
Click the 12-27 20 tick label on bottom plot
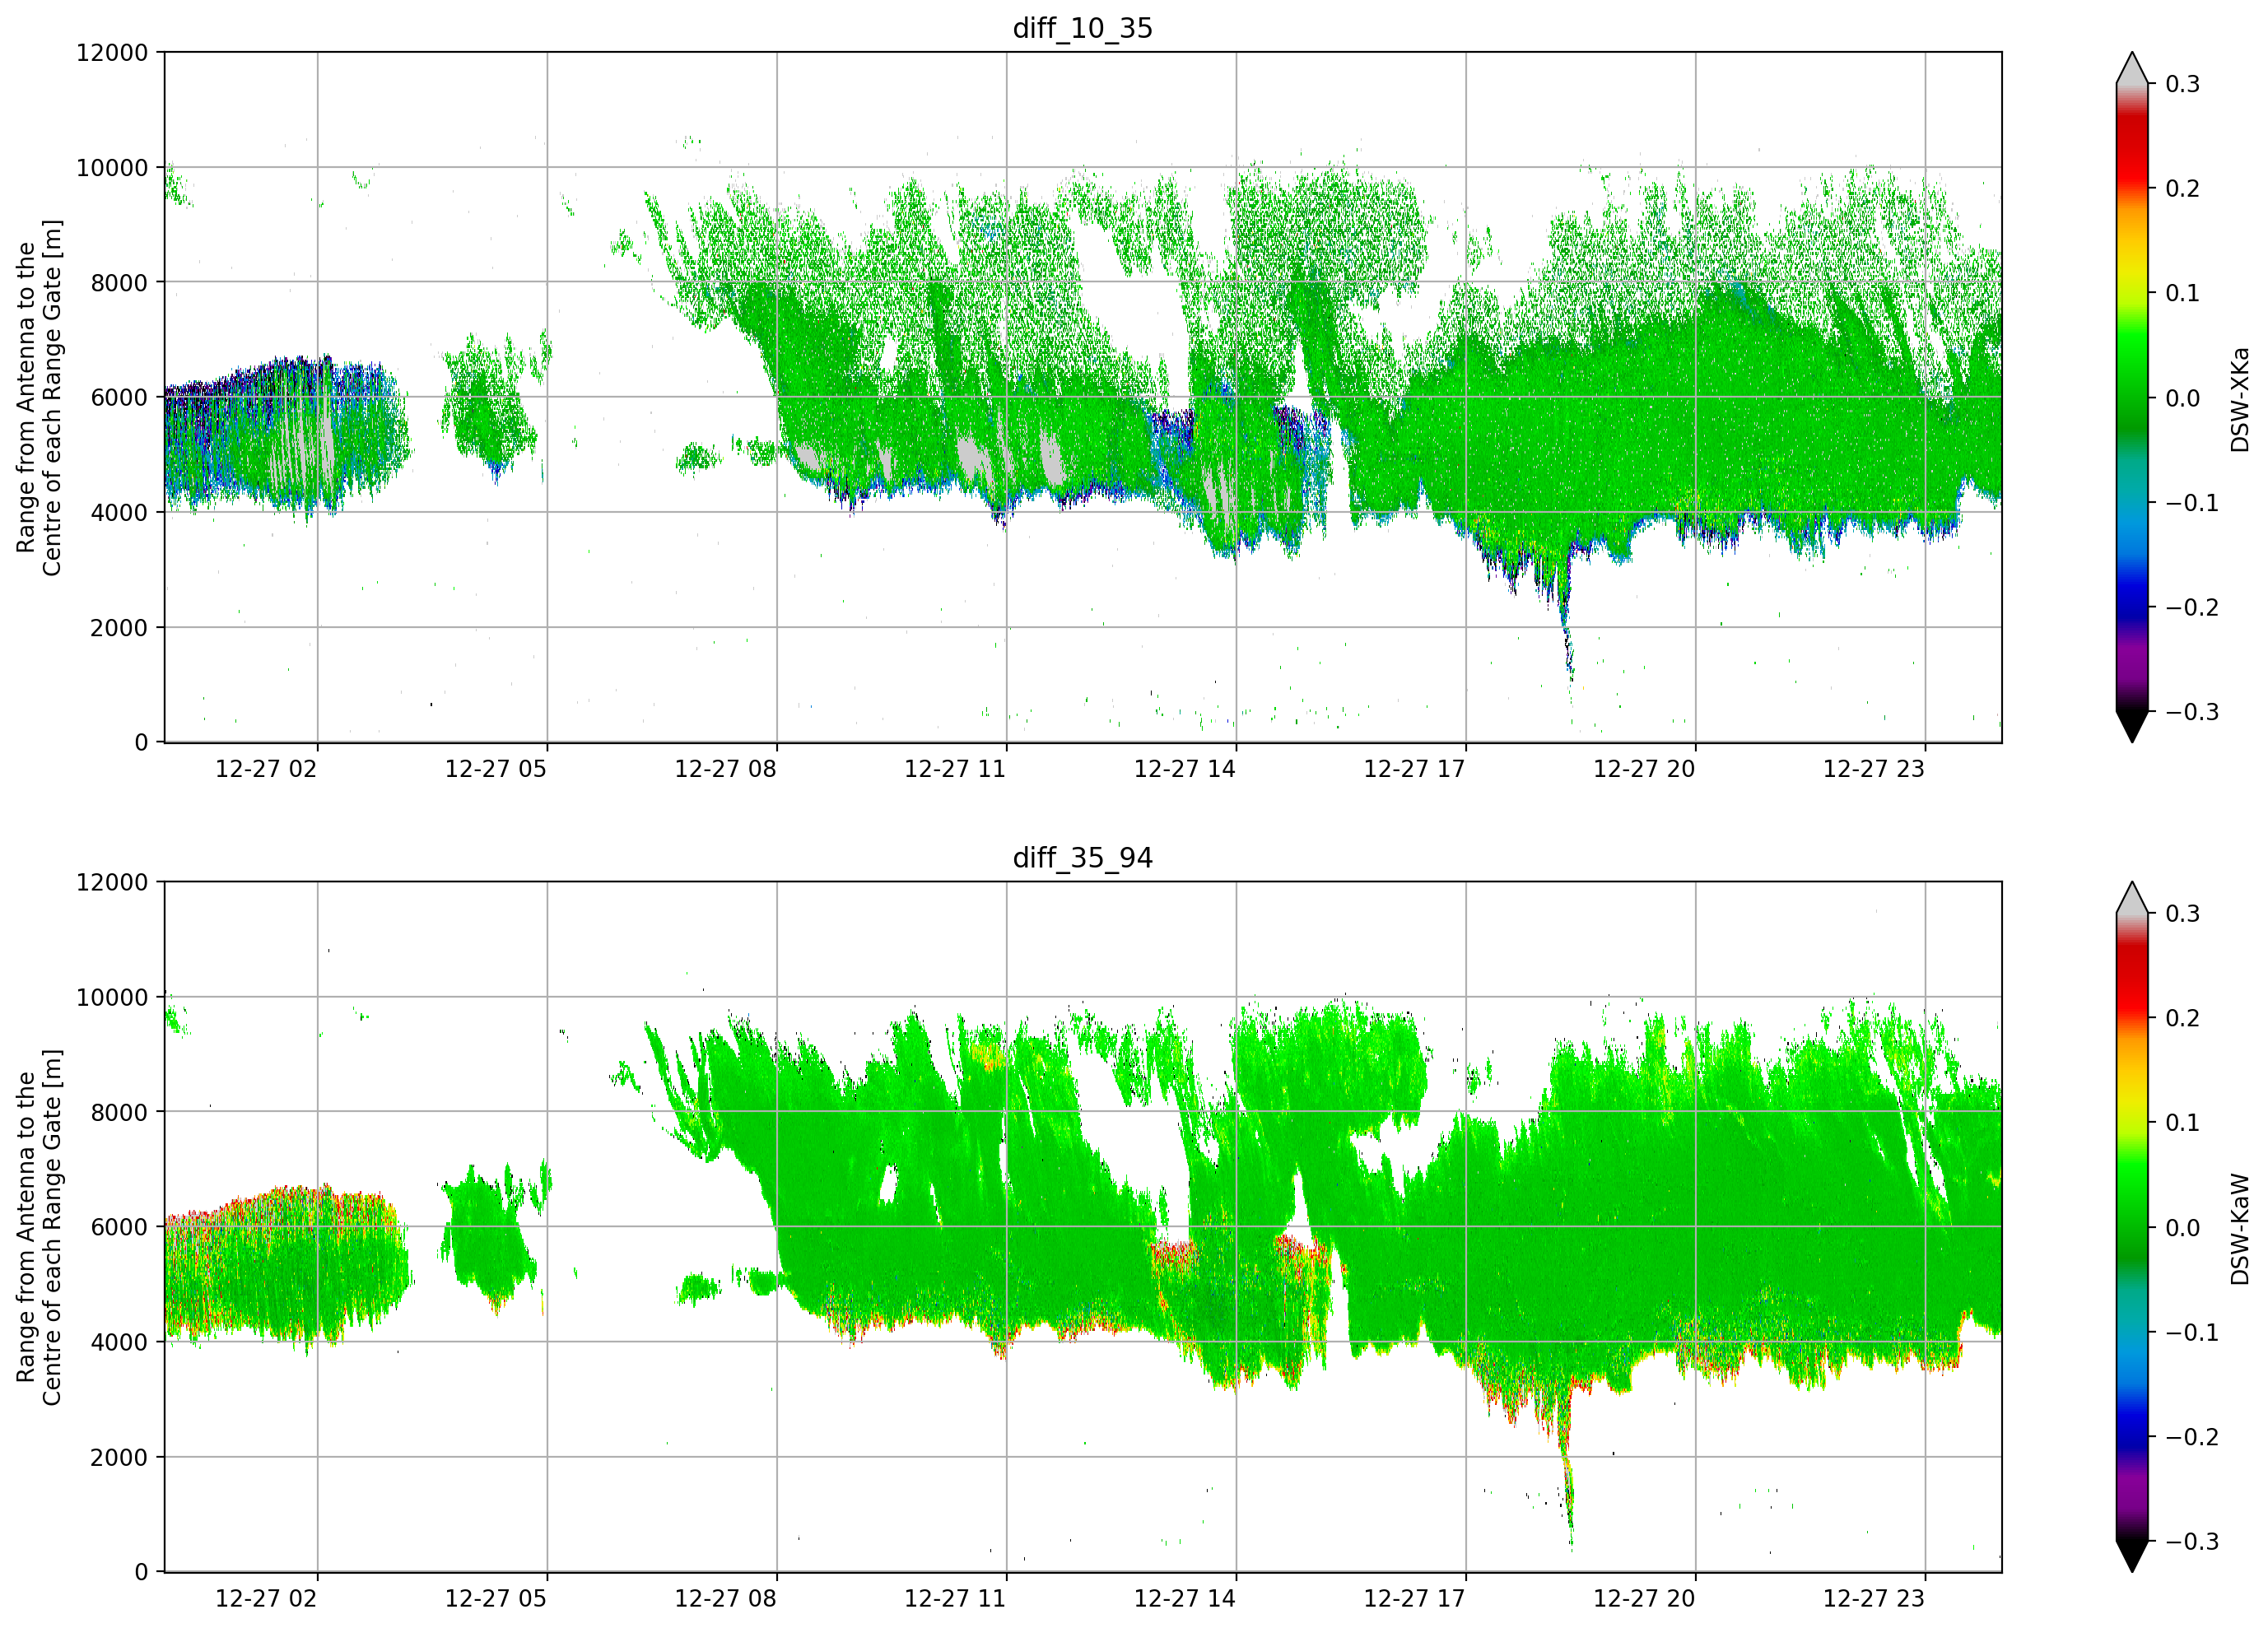click(1644, 1598)
